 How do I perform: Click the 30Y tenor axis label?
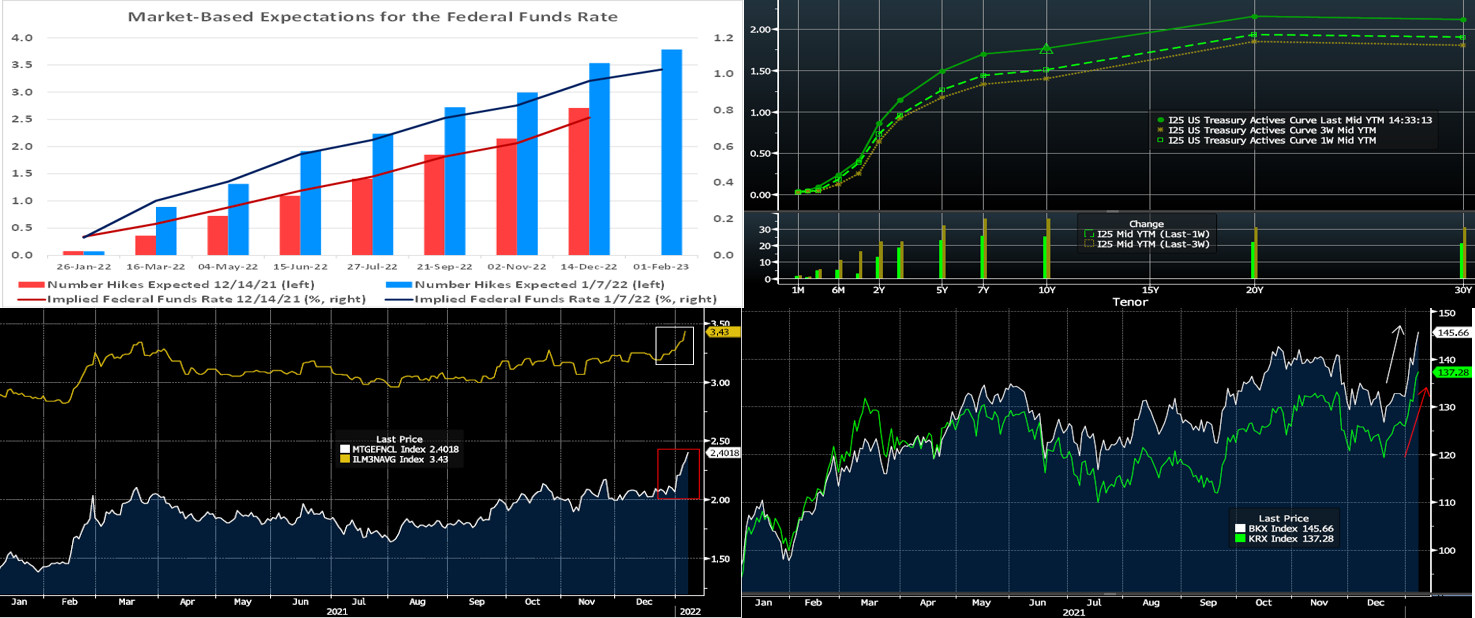[x=1463, y=289]
